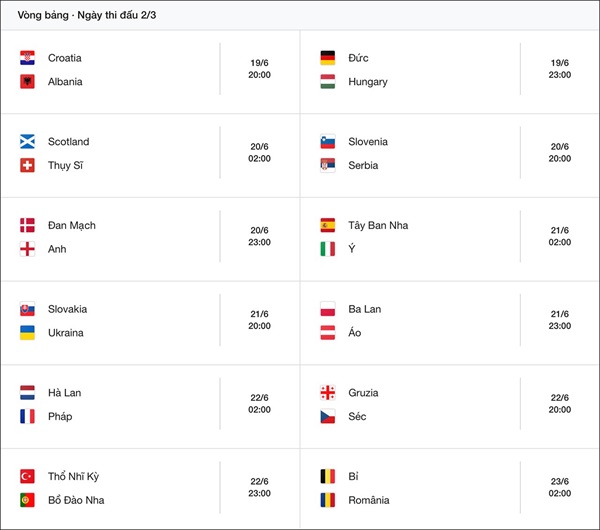Open the Thụy Sĩ team link
Screen dimensions: 600x530
pos(65,166)
